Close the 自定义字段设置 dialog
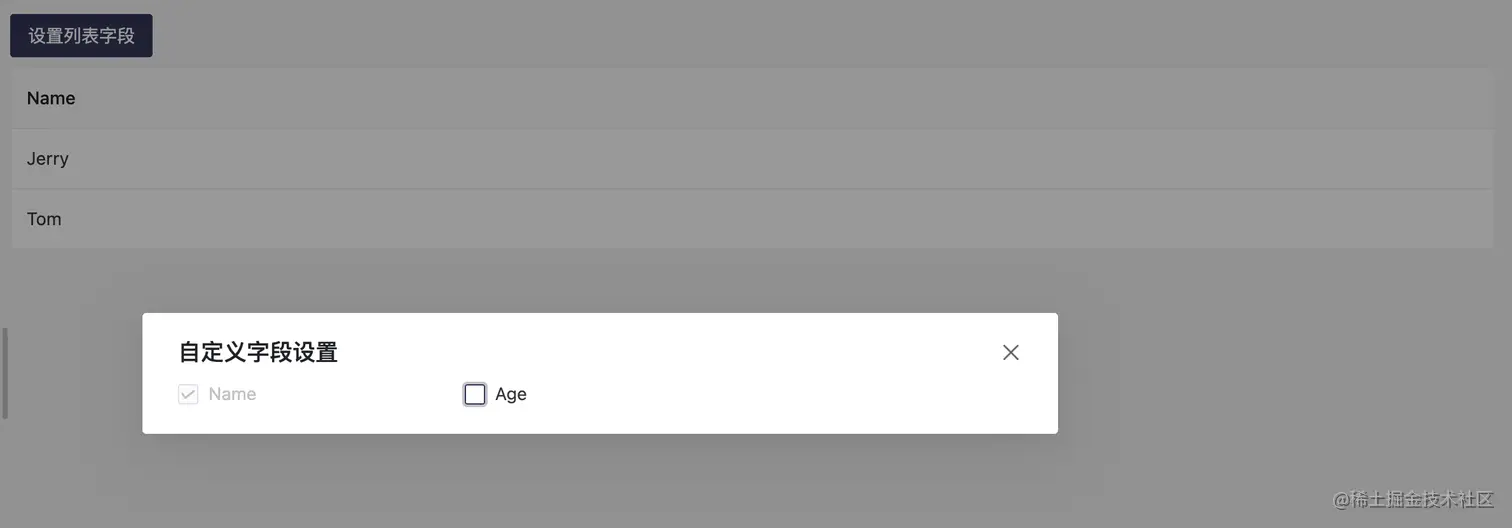This screenshot has width=1512, height=528. [1010, 352]
